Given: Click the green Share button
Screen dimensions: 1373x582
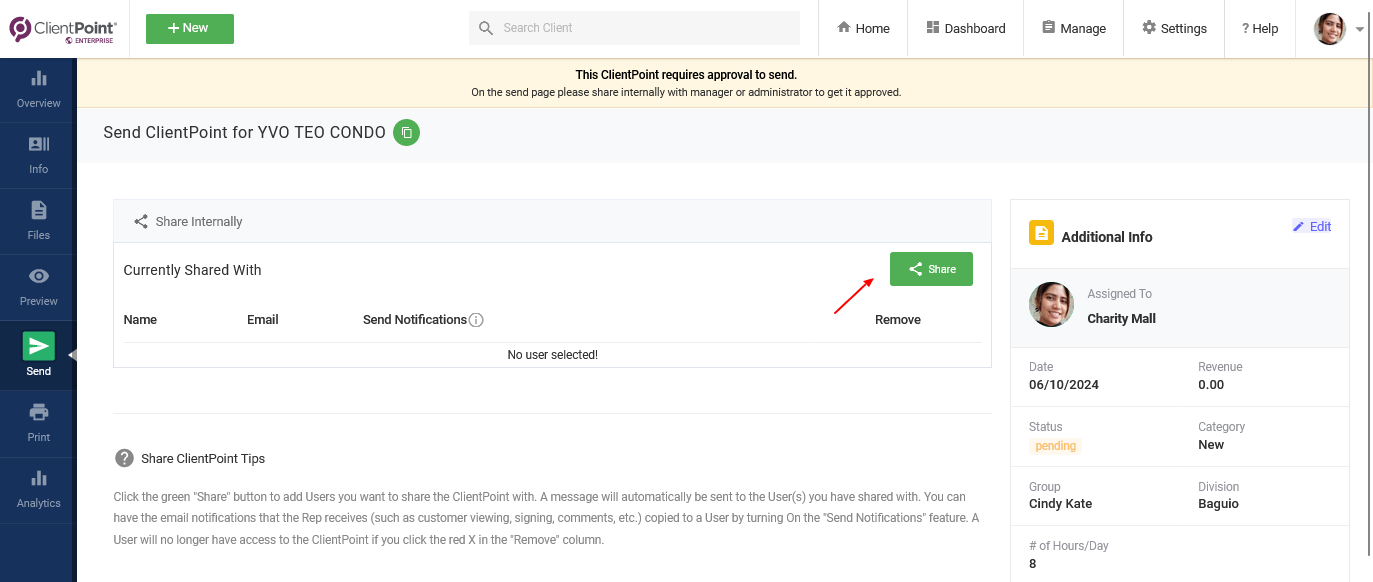Looking at the screenshot, I should [931, 269].
